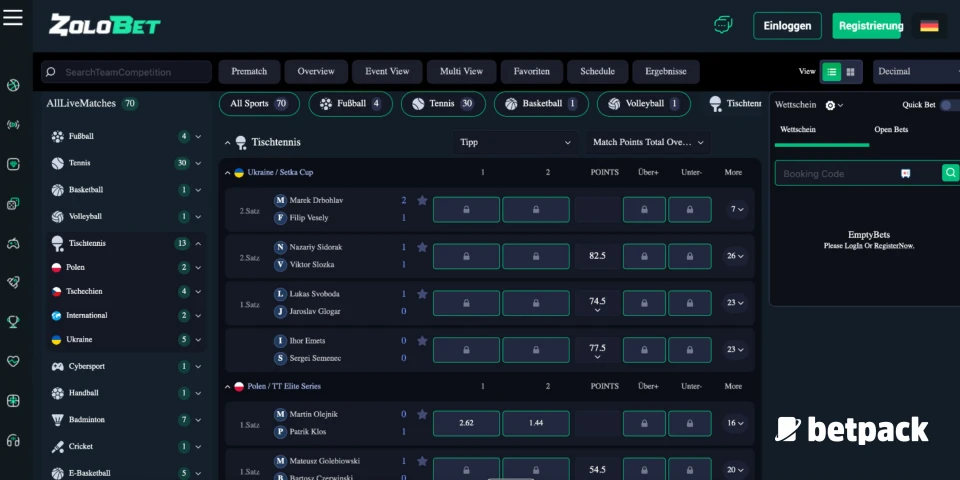
Task: Open the hamburger main menu
Action: pos(13,18)
